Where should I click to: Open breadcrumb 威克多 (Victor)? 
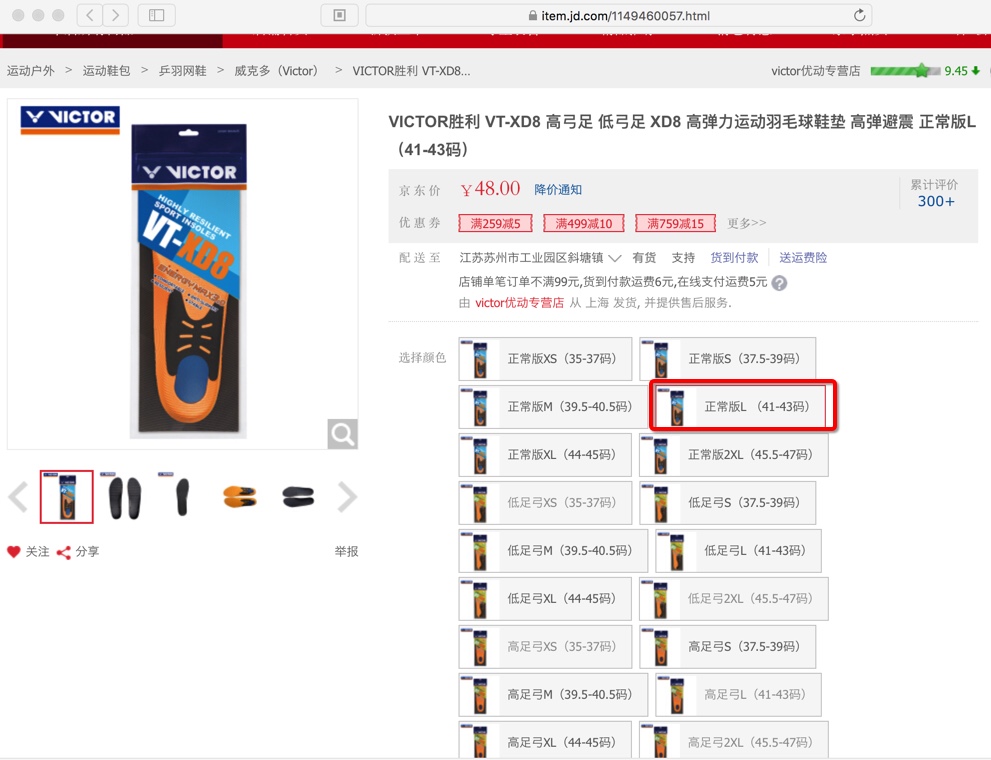(x=276, y=71)
